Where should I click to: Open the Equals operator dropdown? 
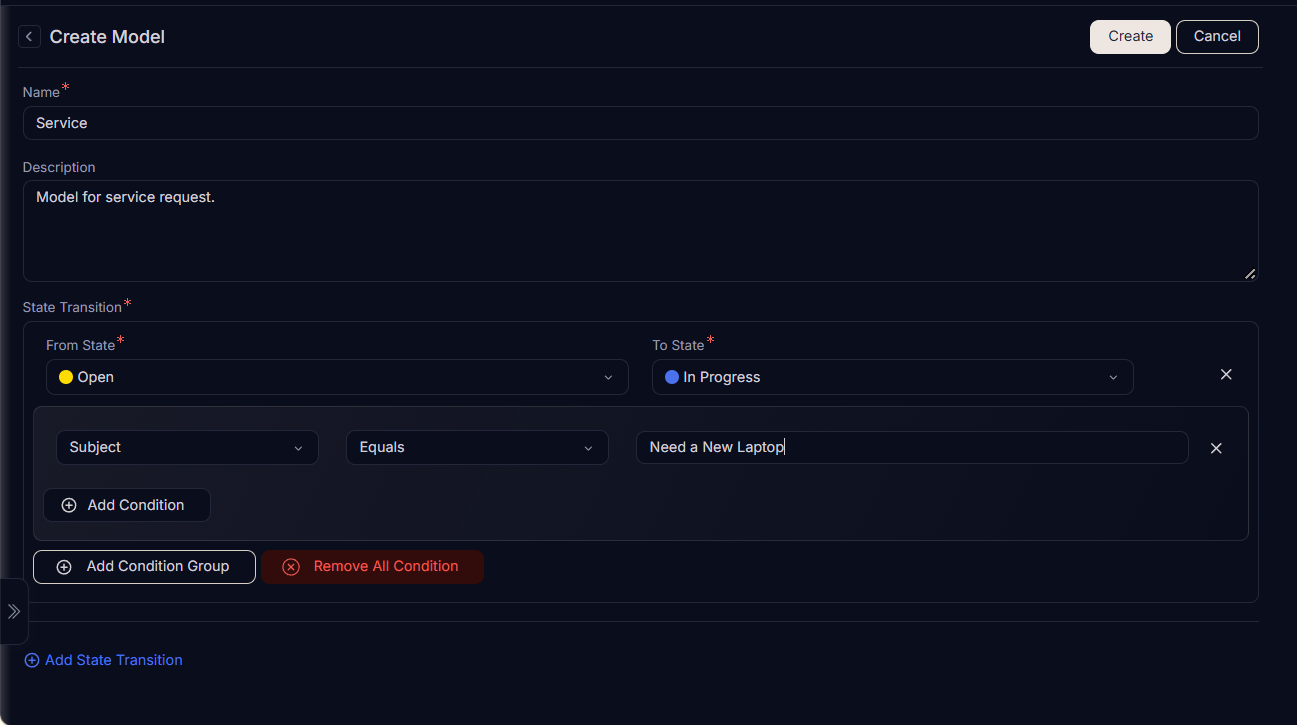(477, 447)
